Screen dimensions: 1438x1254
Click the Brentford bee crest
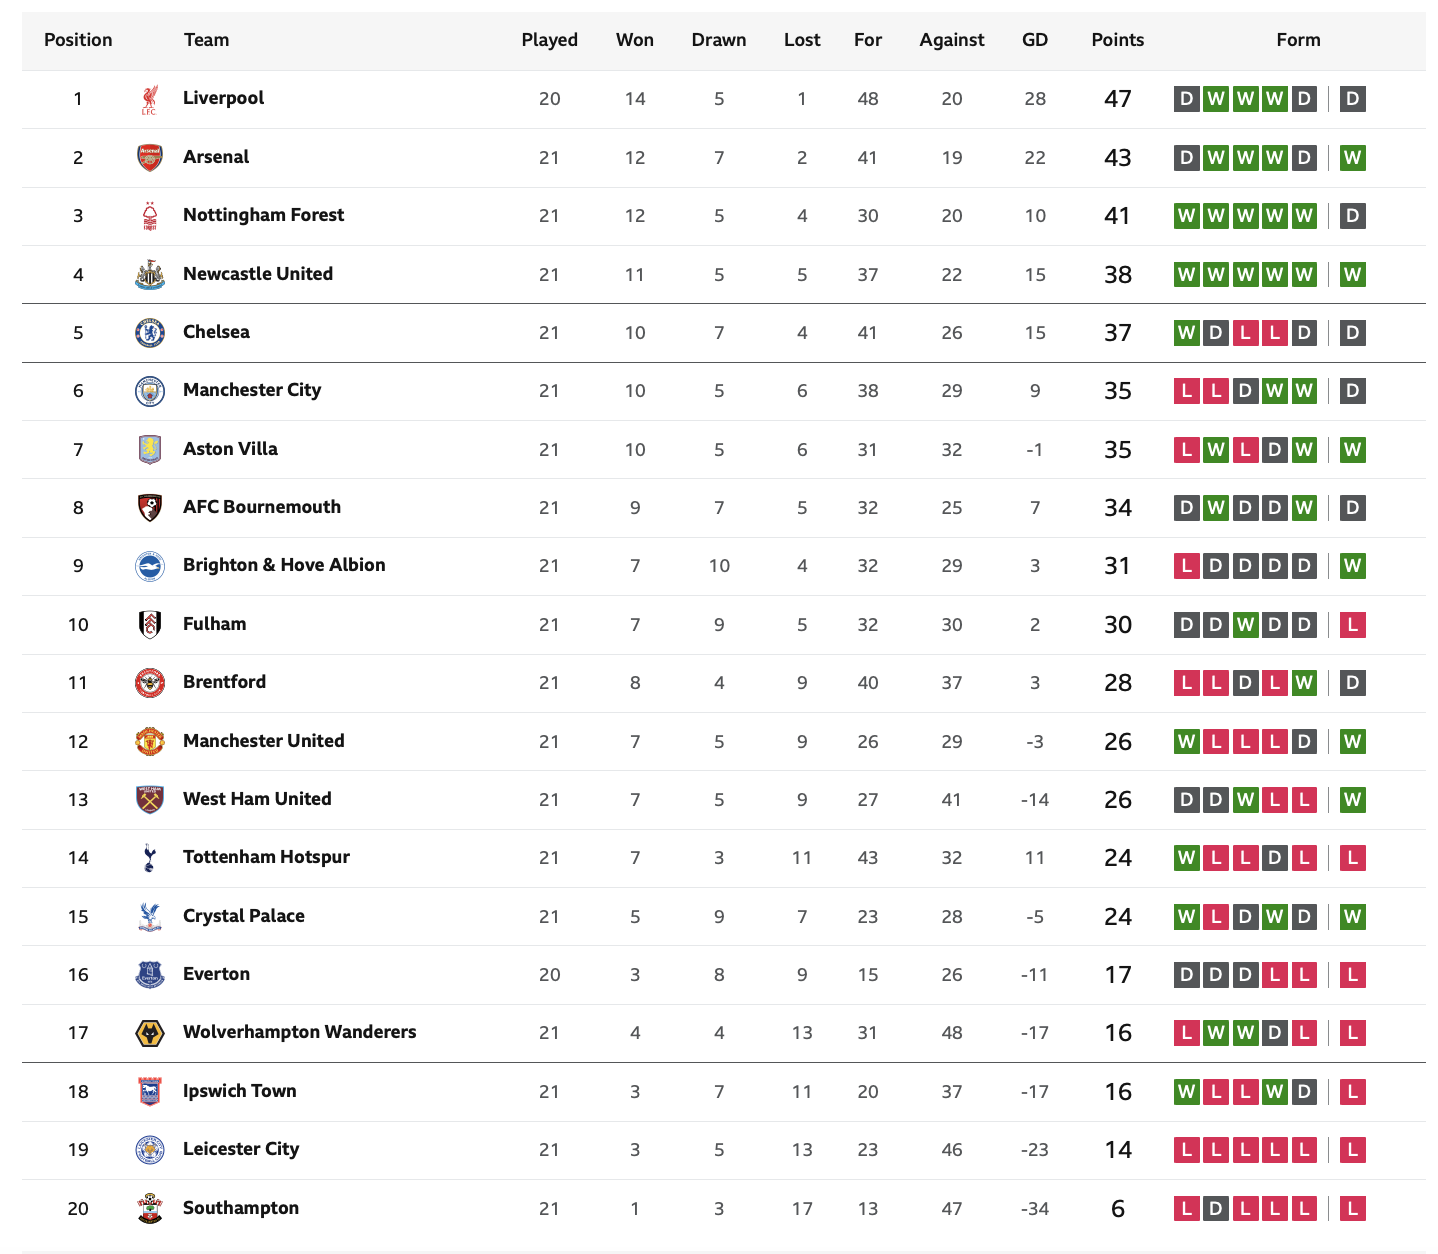[x=149, y=683]
